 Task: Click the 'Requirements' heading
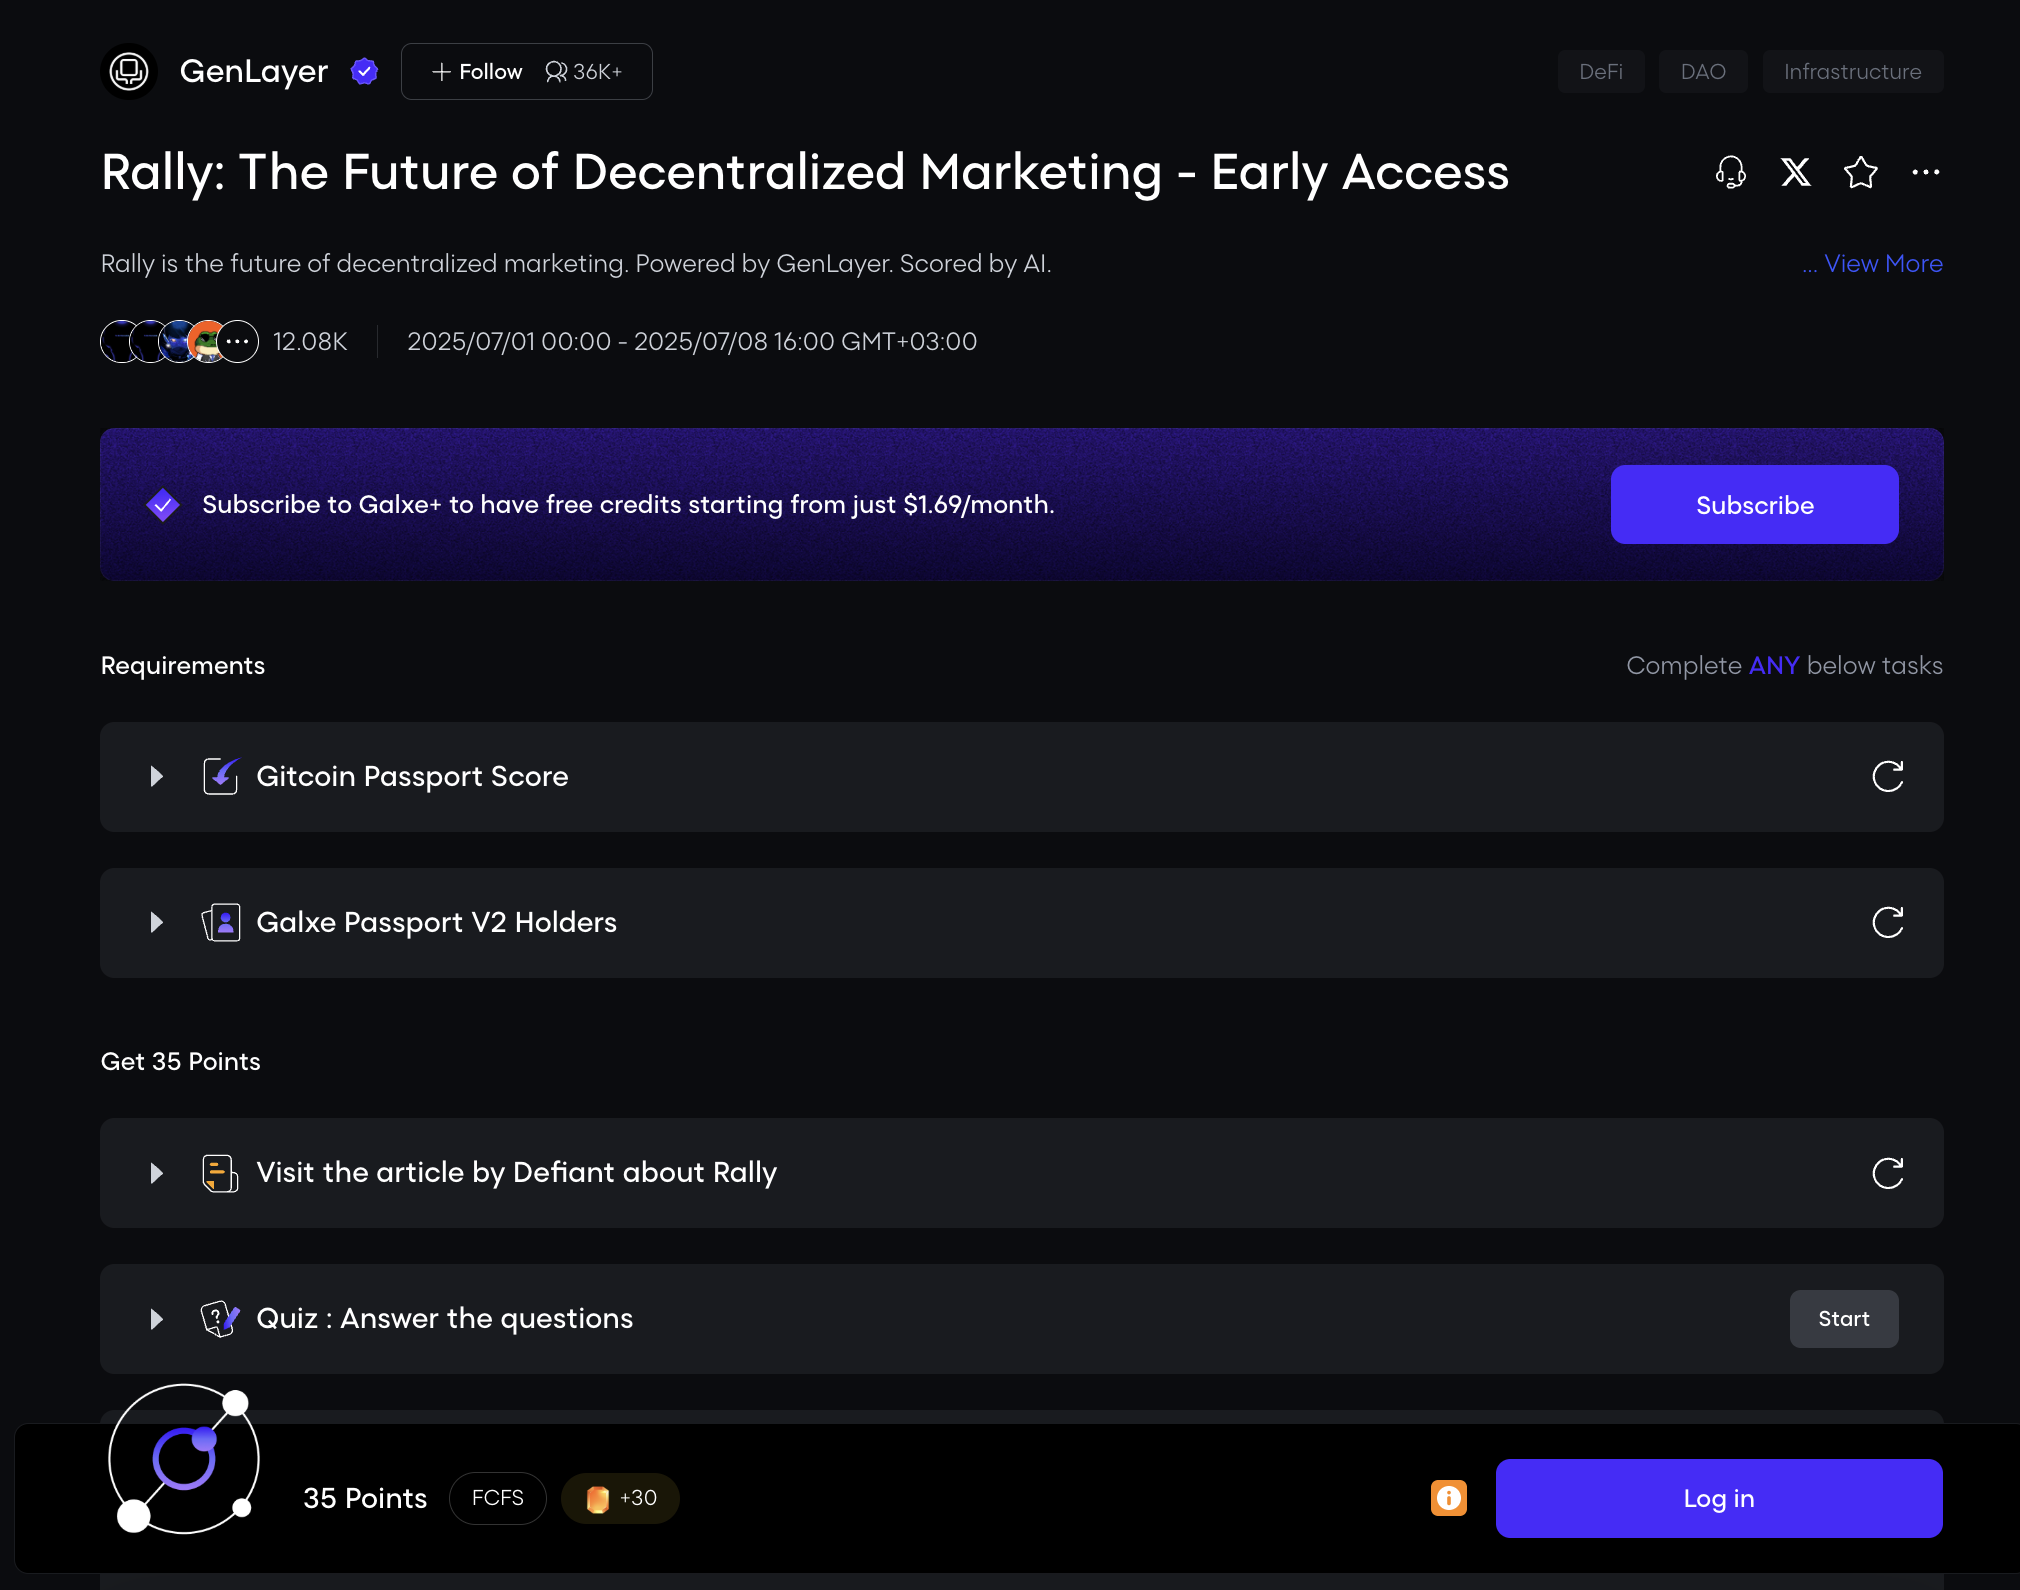coord(183,666)
